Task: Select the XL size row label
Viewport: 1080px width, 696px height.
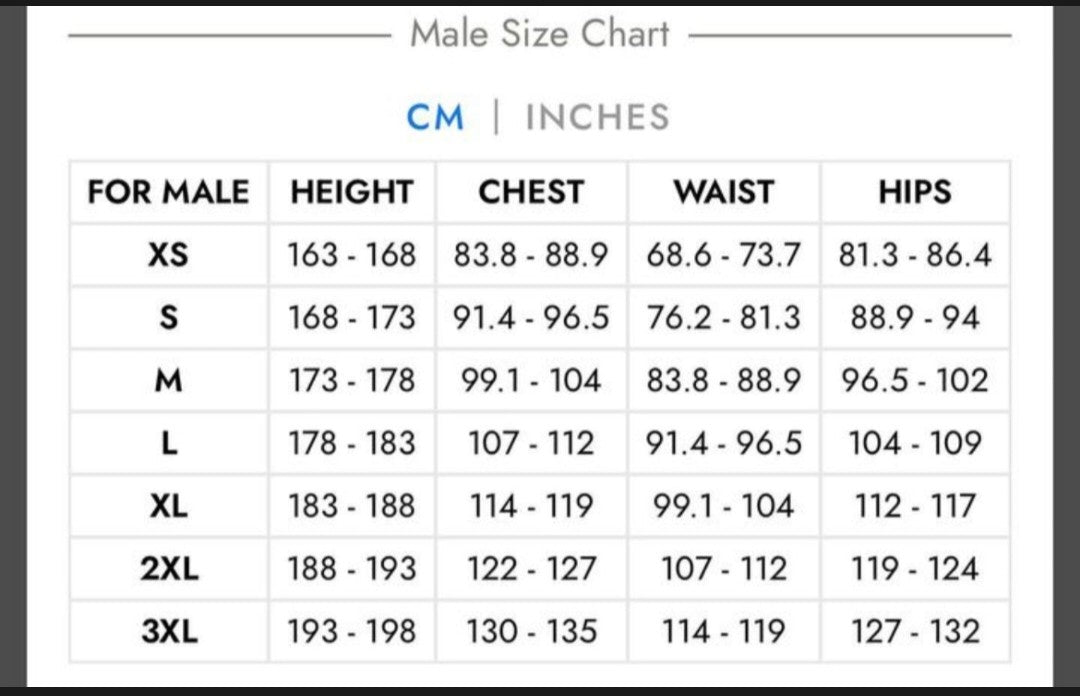Action: (x=169, y=506)
